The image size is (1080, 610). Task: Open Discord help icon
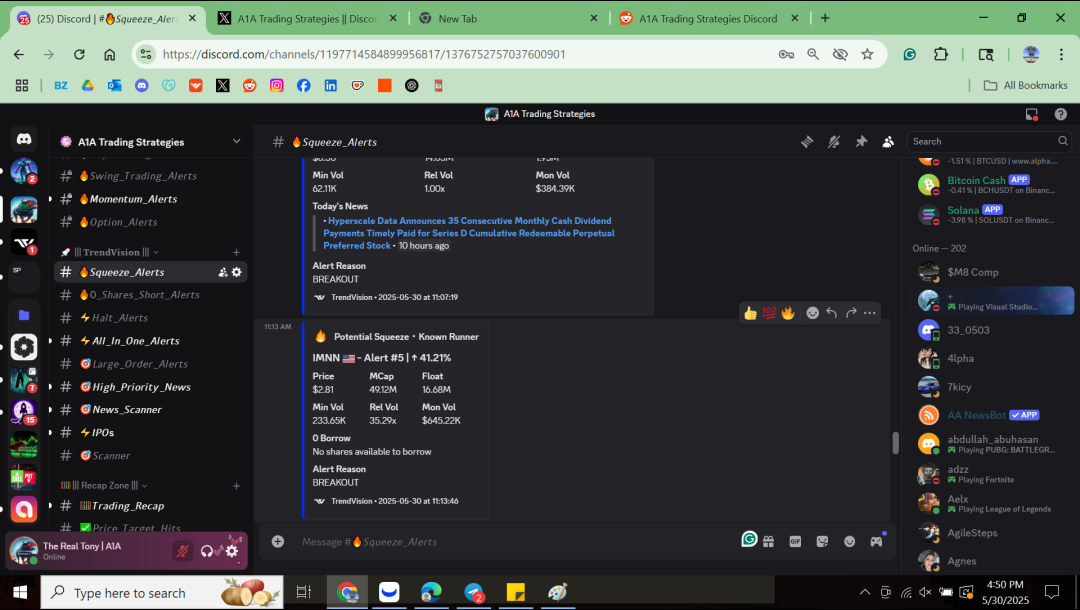pyautogui.click(x=1061, y=114)
